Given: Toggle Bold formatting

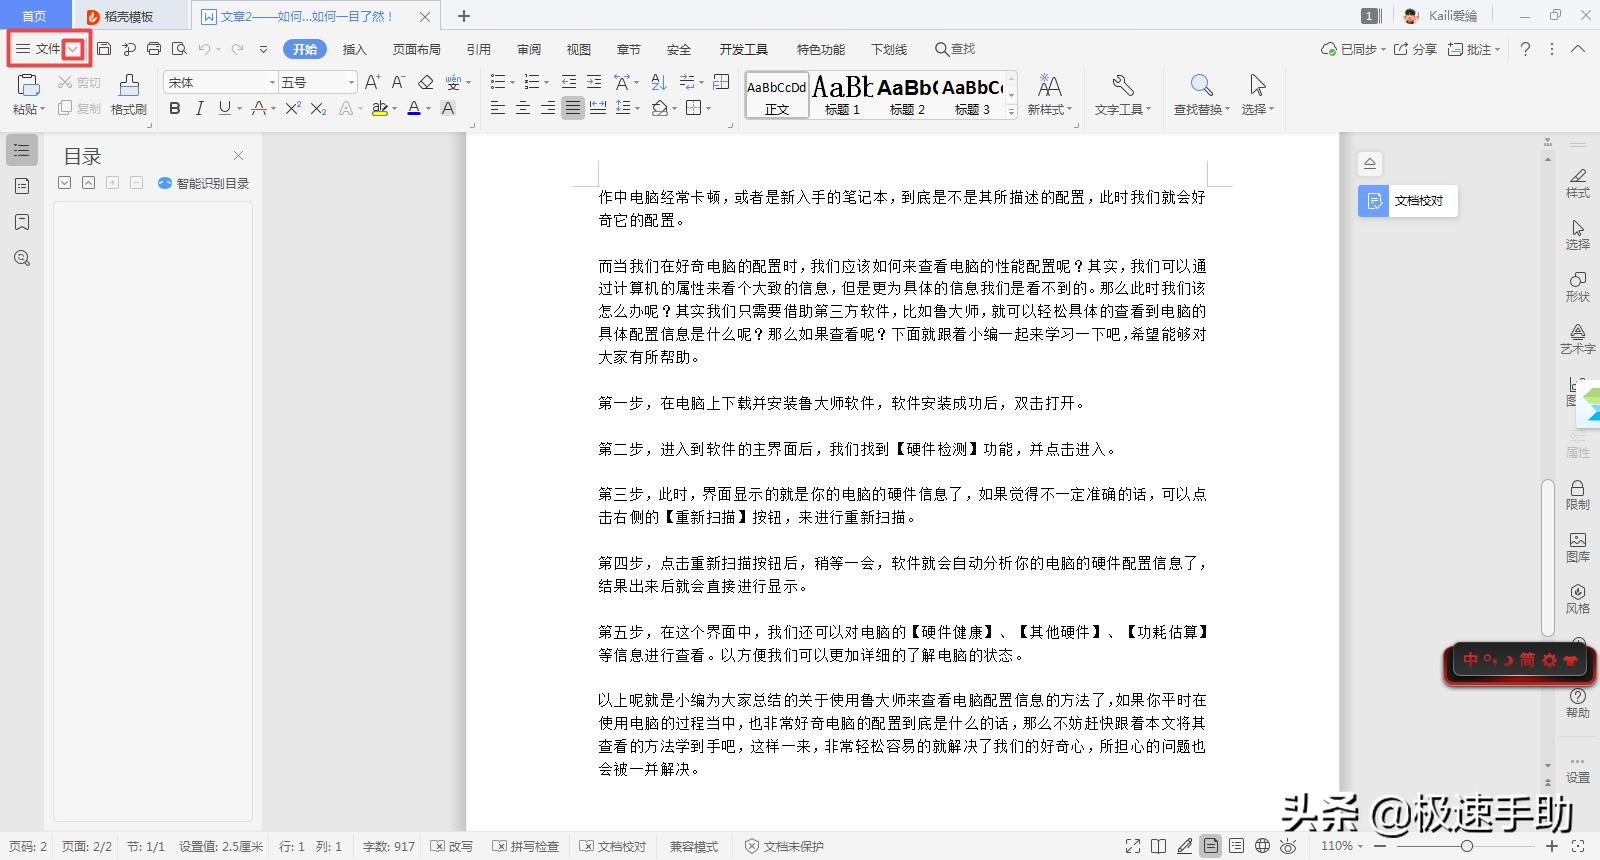Looking at the screenshot, I should point(175,108).
